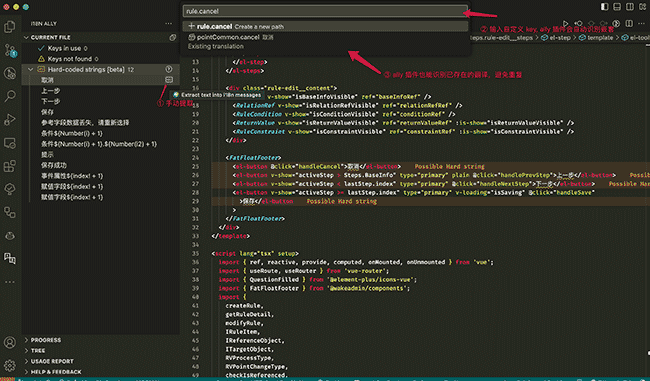Toggle the bottom panel layout icon
The image size is (650, 381).
pos(617,7)
